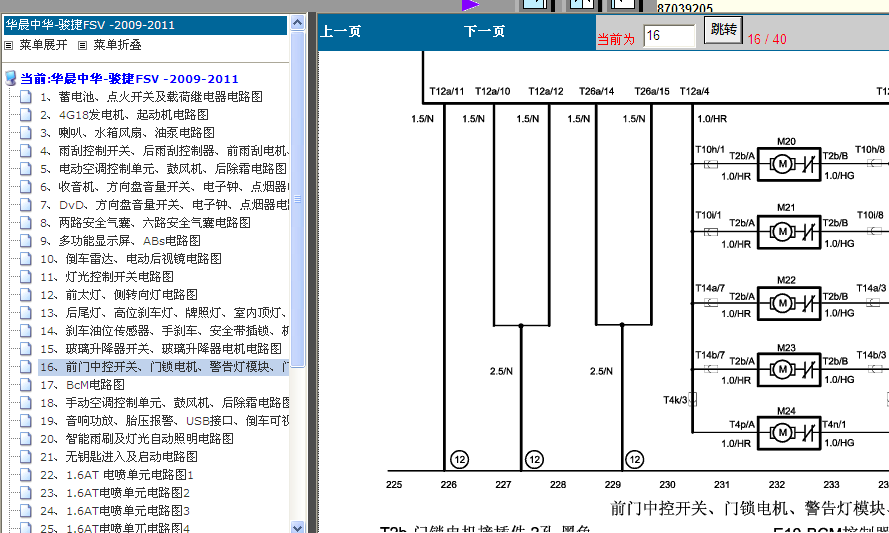Screen dimensions: 889x533
Task: Click page icon for item 11 灯光控制开关
Action: point(26,277)
